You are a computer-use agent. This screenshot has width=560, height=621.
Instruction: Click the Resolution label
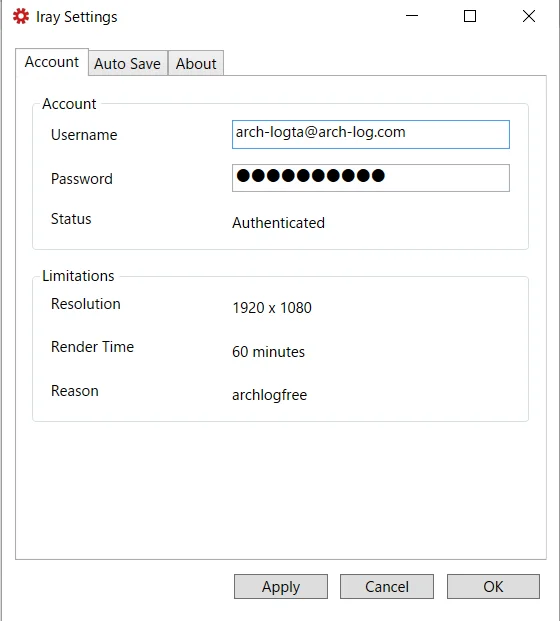click(86, 304)
